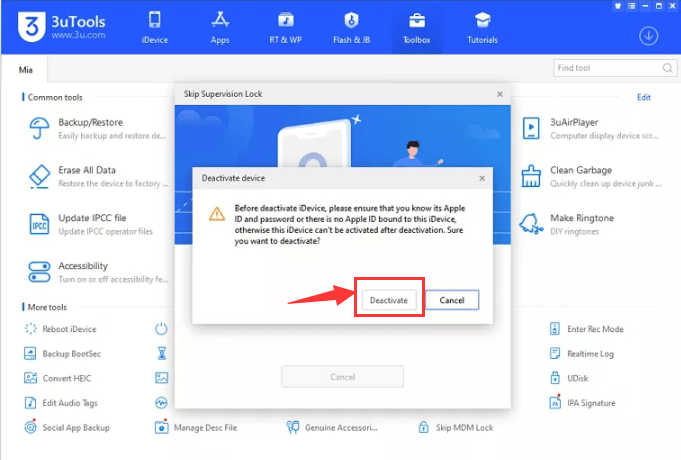Viewport: 681px width, 460px height.
Task: Open the UDisk tool
Action: [x=569, y=378]
